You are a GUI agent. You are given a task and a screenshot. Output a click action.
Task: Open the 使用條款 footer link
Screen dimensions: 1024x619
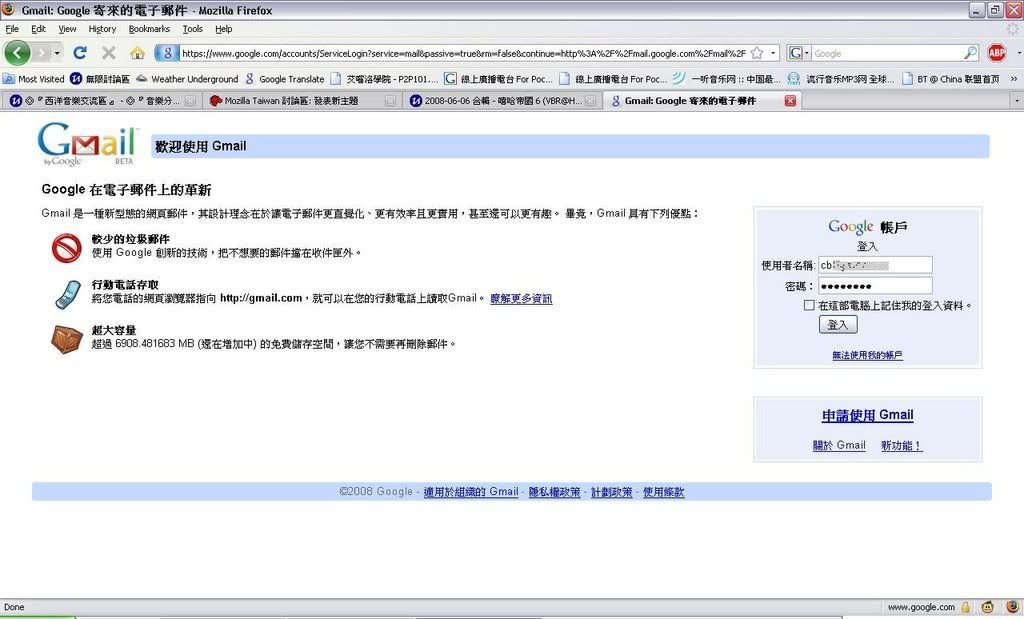click(664, 492)
